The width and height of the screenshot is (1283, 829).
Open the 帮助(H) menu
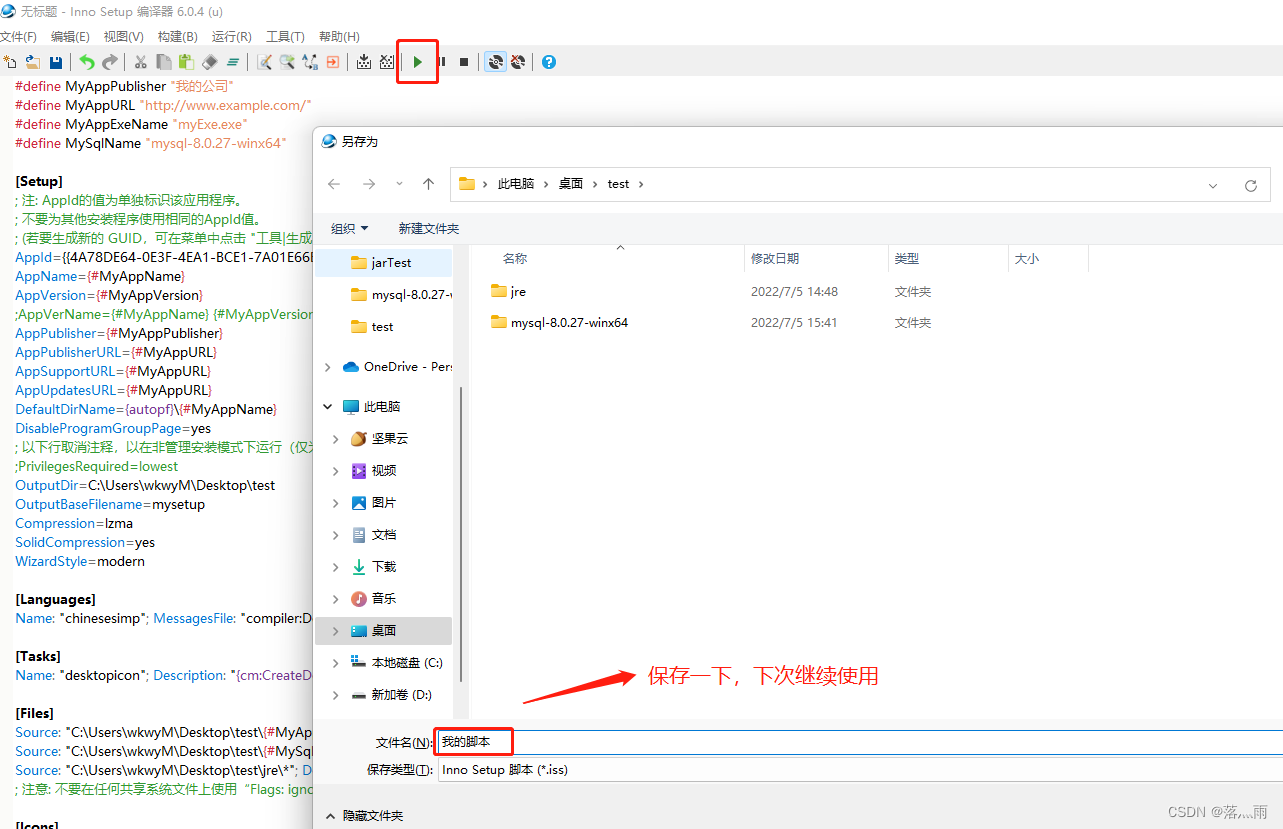(339, 37)
